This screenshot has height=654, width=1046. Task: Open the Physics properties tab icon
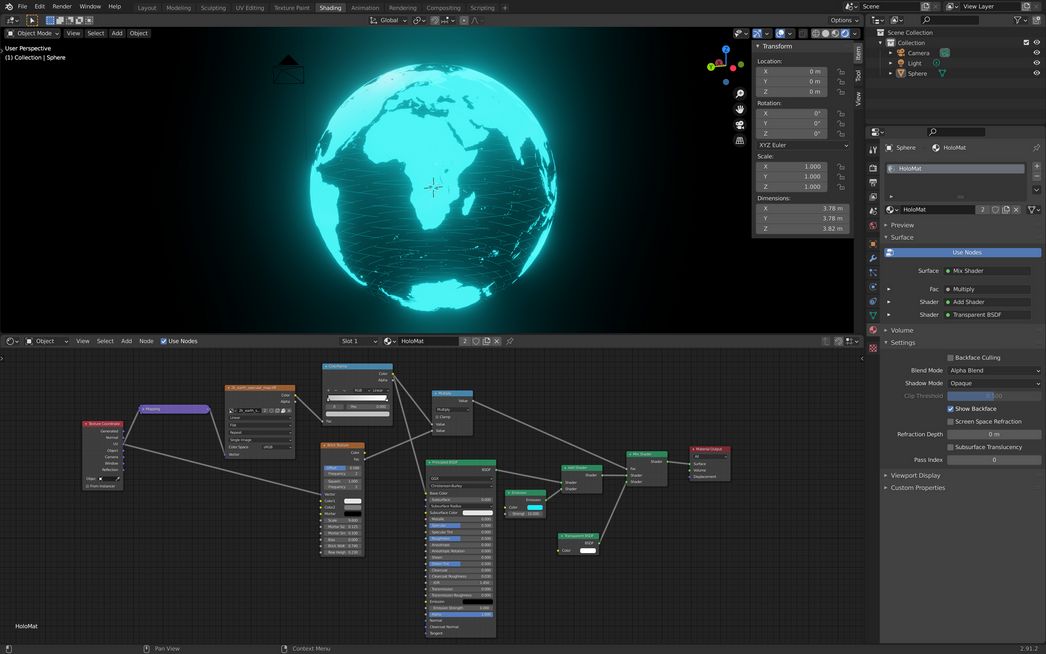[873, 287]
